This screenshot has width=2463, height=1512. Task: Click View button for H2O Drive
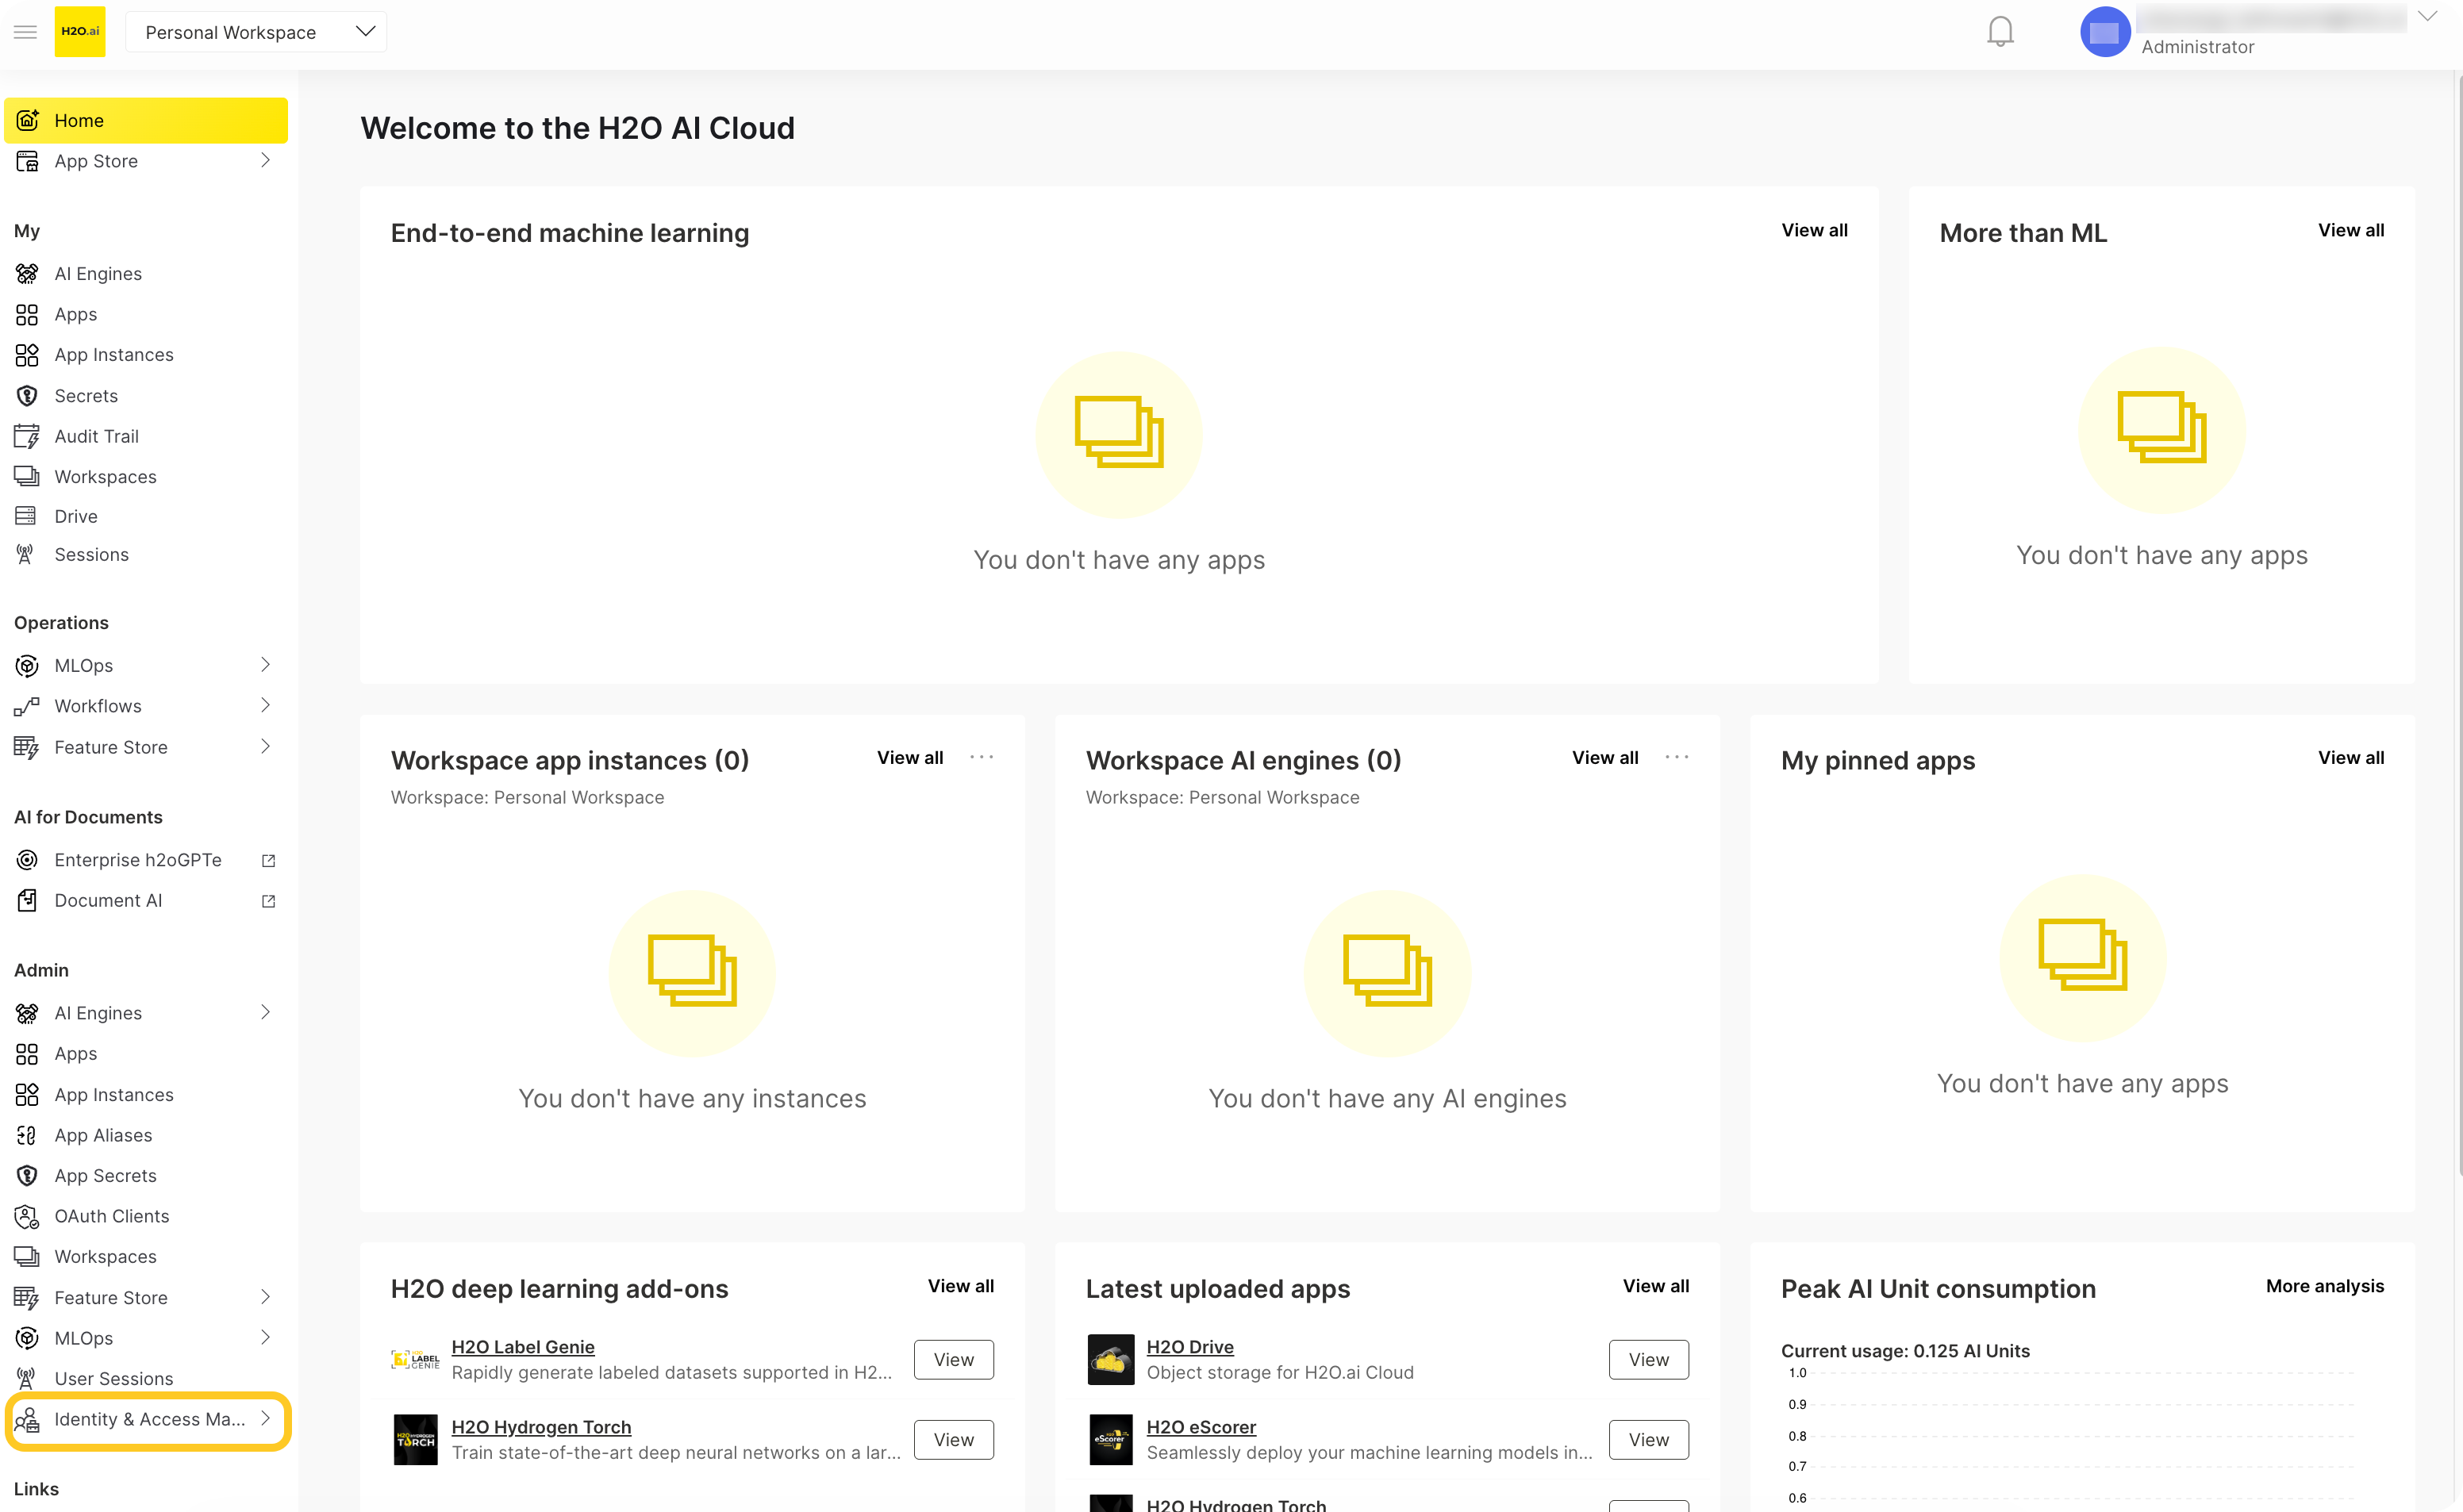[1648, 1359]
